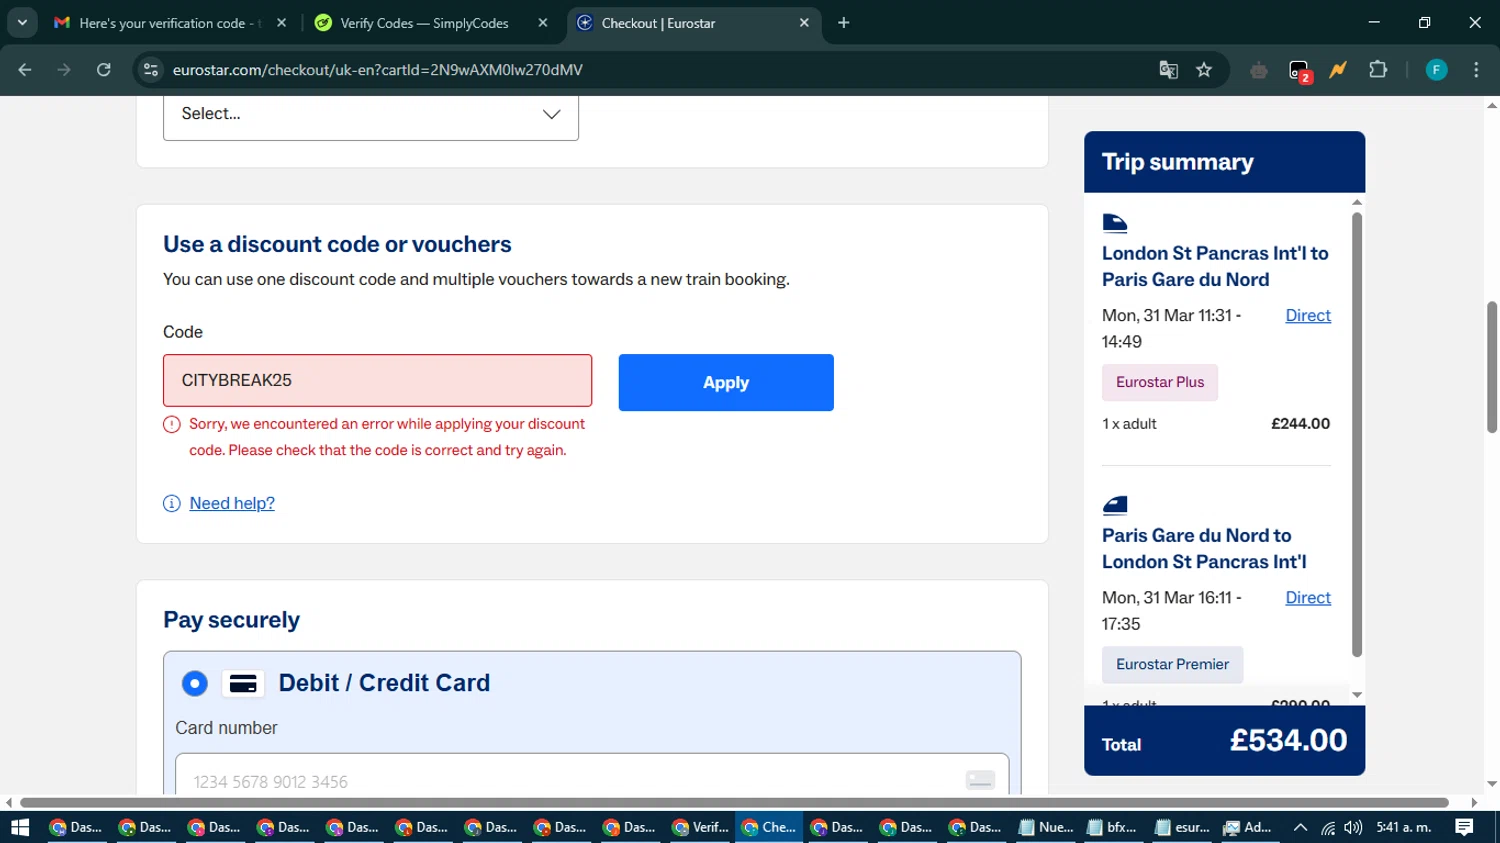Click the Eurostar Premier class badge
Viewport: 1500px width, 843px height.
(1172, 664)
